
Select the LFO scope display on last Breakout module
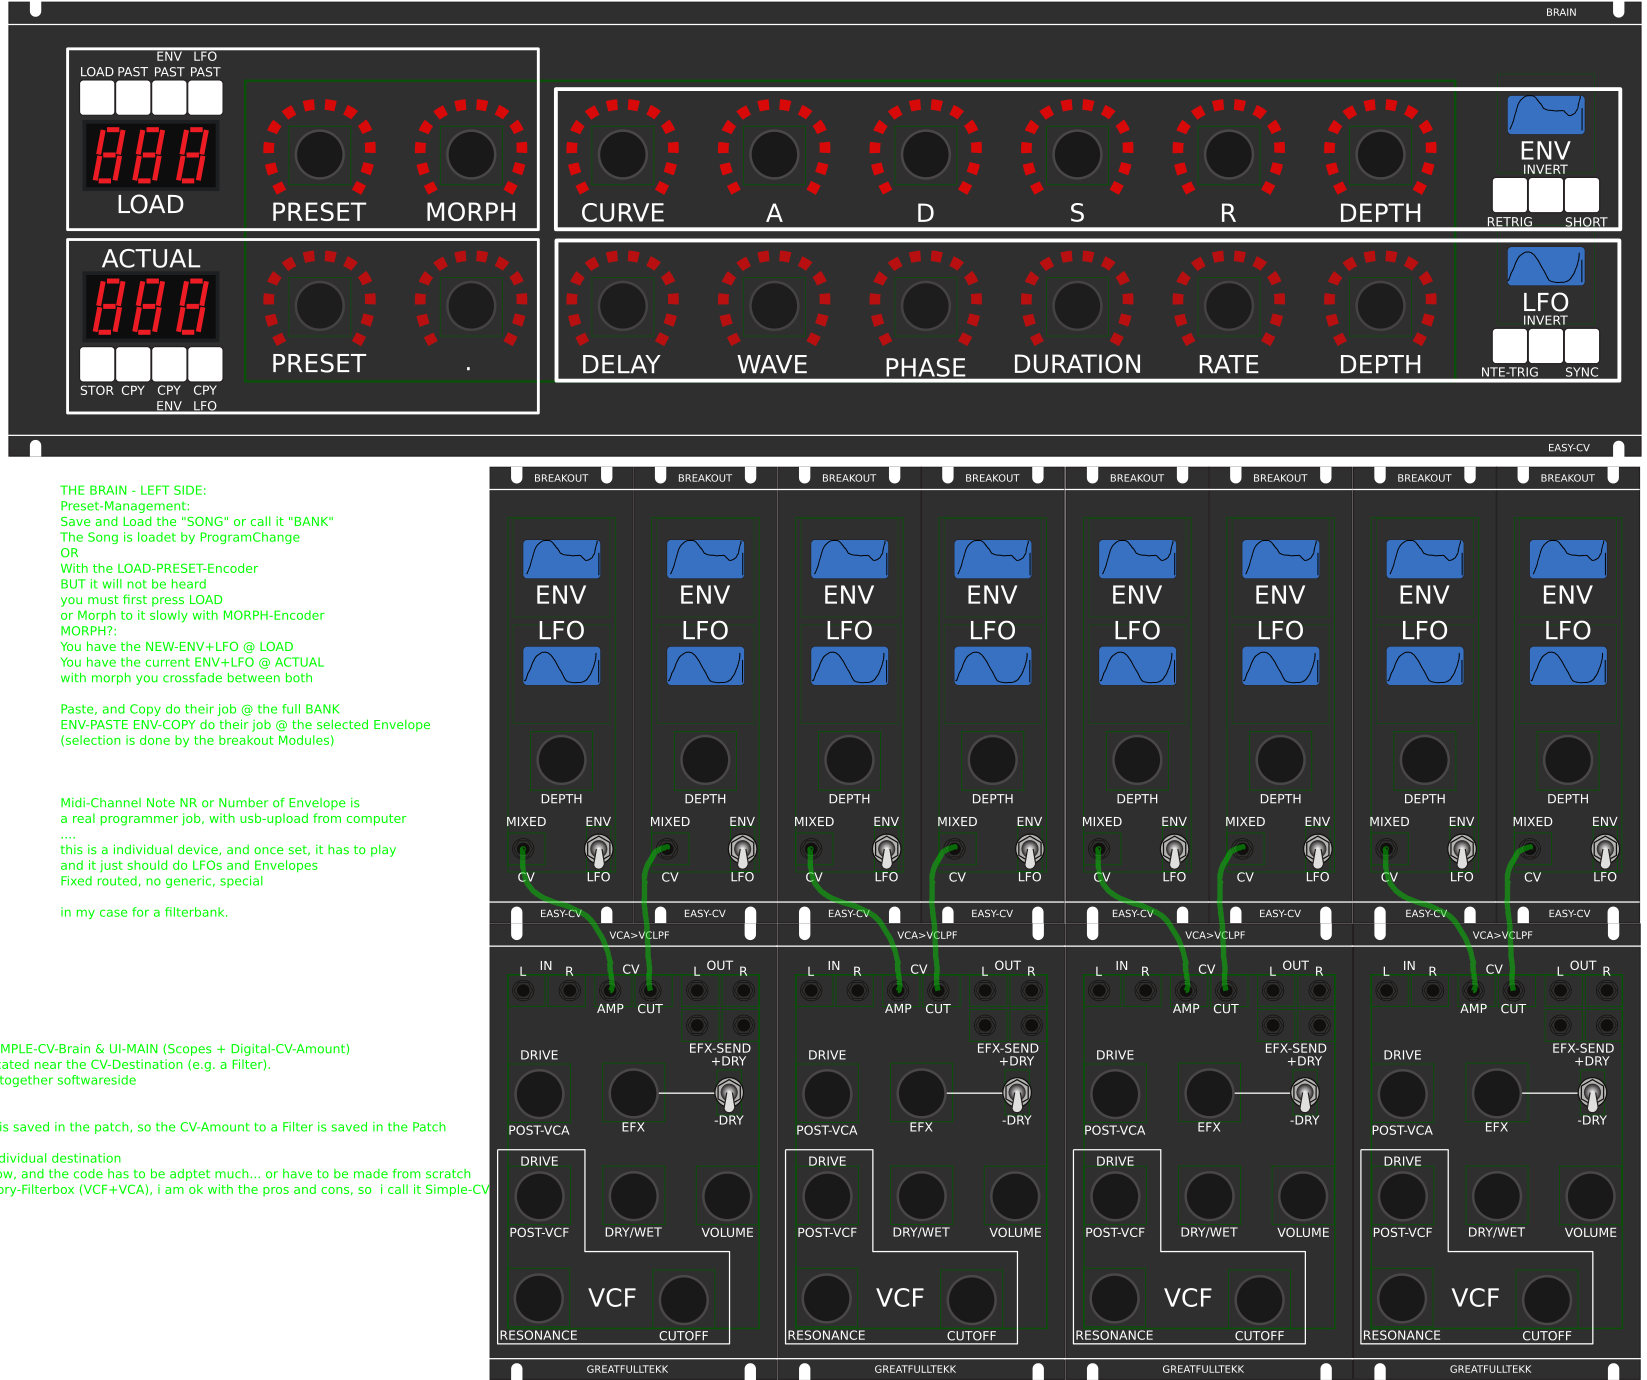point(1567,666)
